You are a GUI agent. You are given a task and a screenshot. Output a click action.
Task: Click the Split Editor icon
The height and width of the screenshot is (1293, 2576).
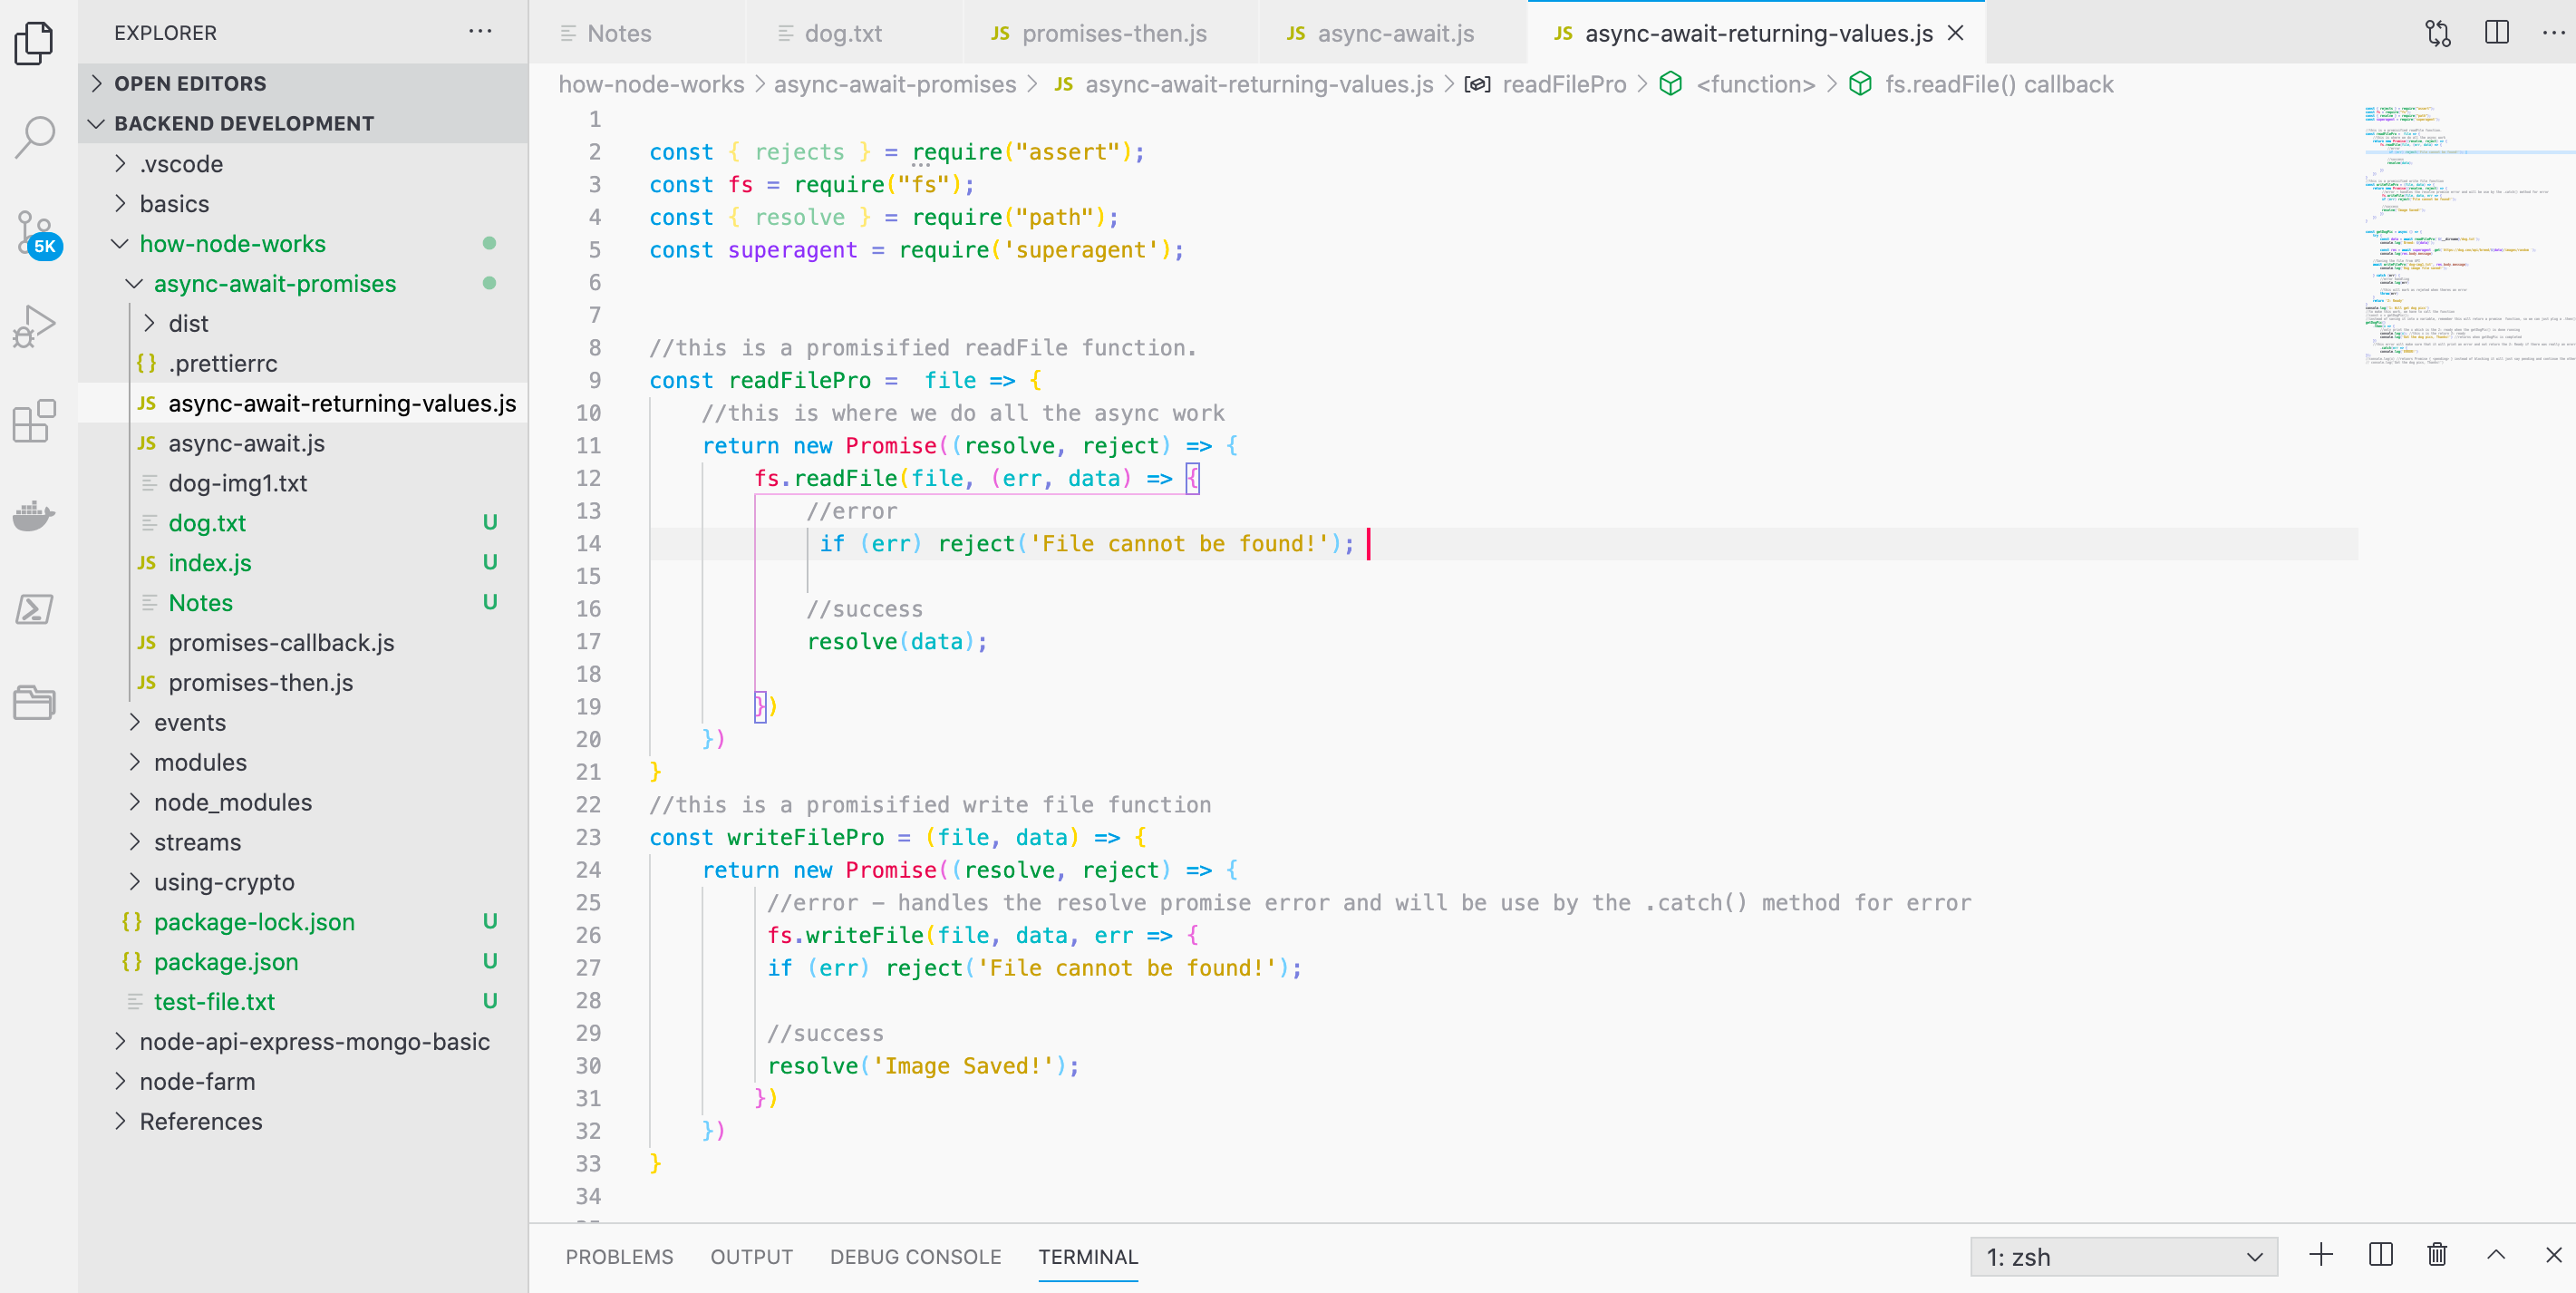[x=2497, y=33]
